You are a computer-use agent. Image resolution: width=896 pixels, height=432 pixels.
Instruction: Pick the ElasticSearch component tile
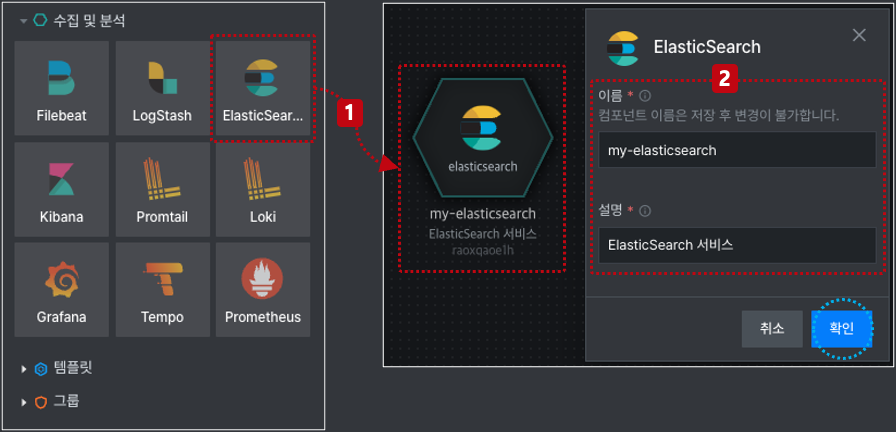pyautogui.click(x=263, y=87)
